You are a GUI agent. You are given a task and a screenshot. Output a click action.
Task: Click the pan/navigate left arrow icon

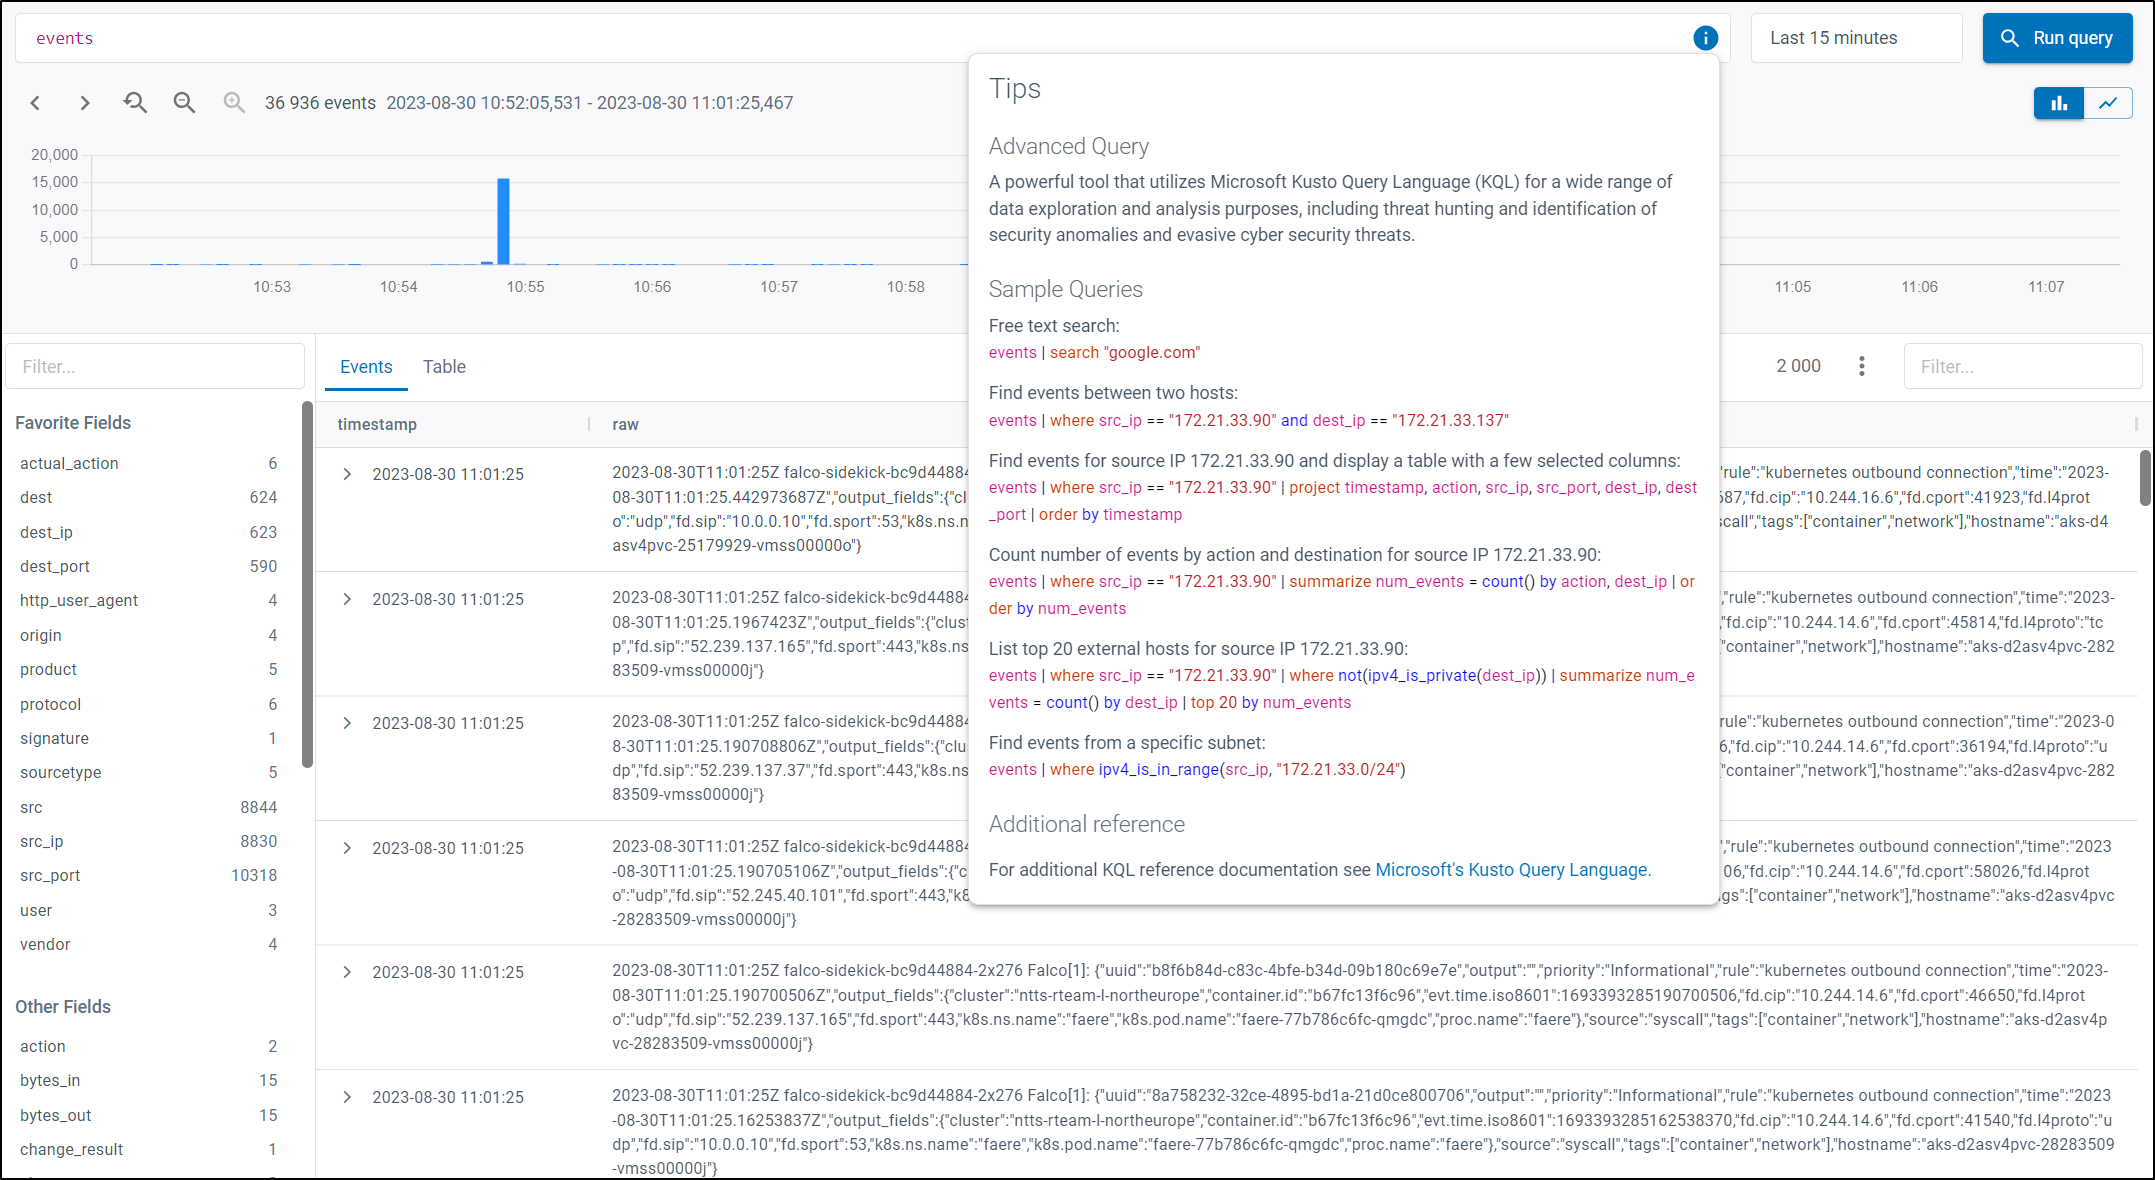(x=38, y=103)
